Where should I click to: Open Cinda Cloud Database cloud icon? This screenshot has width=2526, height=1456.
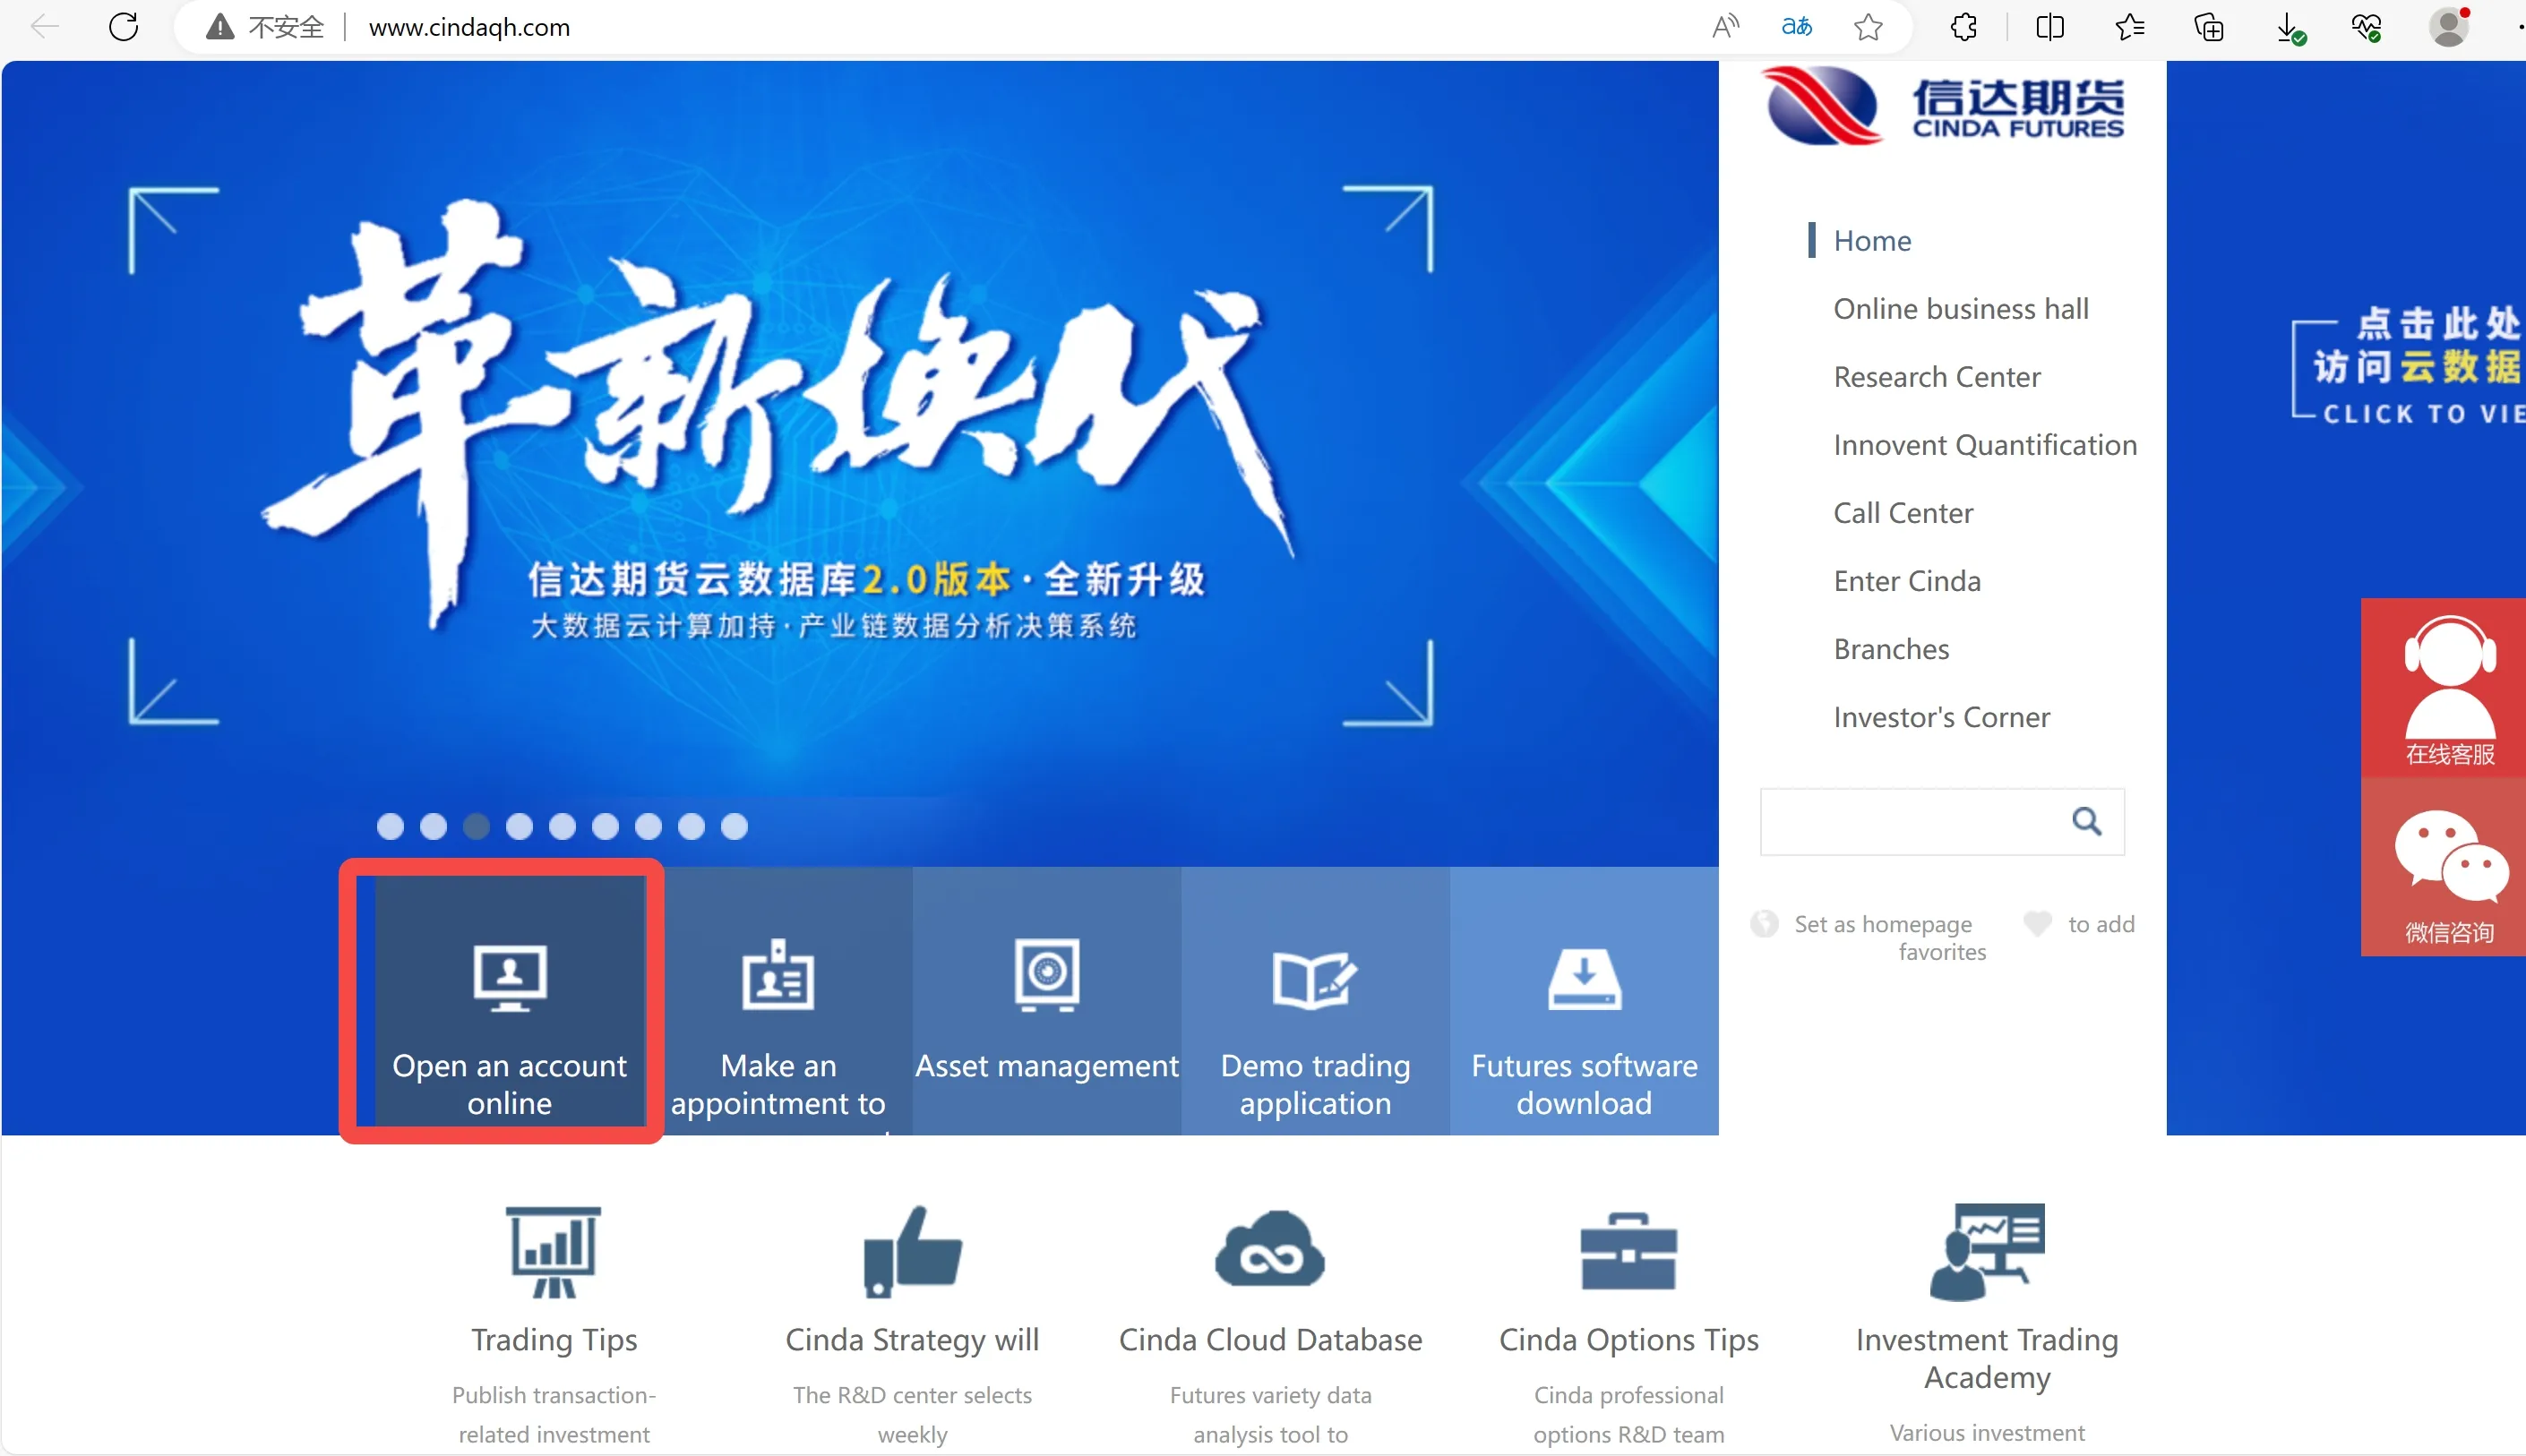click(x=1270, y=1250)
